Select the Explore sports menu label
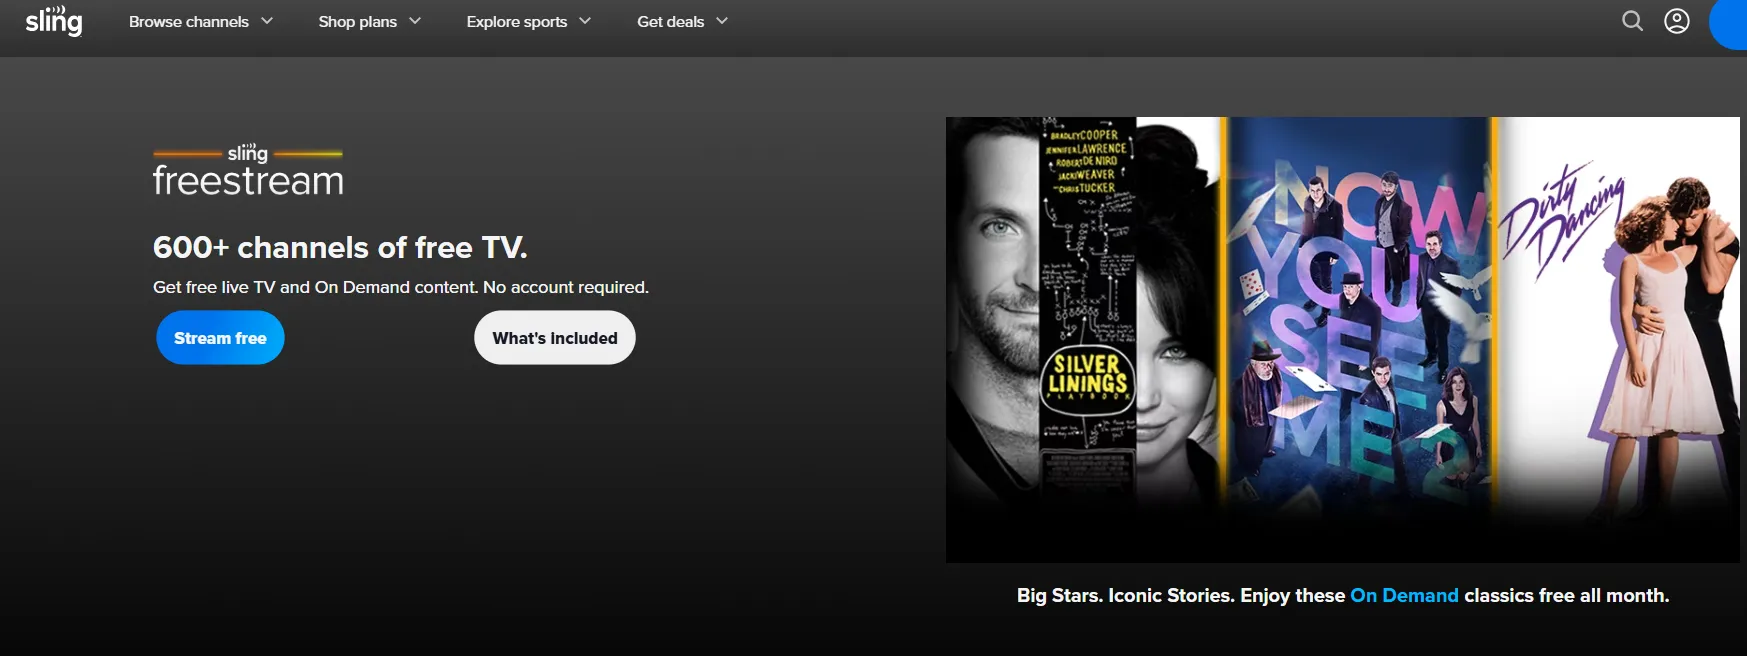 [x=516, y=21]
